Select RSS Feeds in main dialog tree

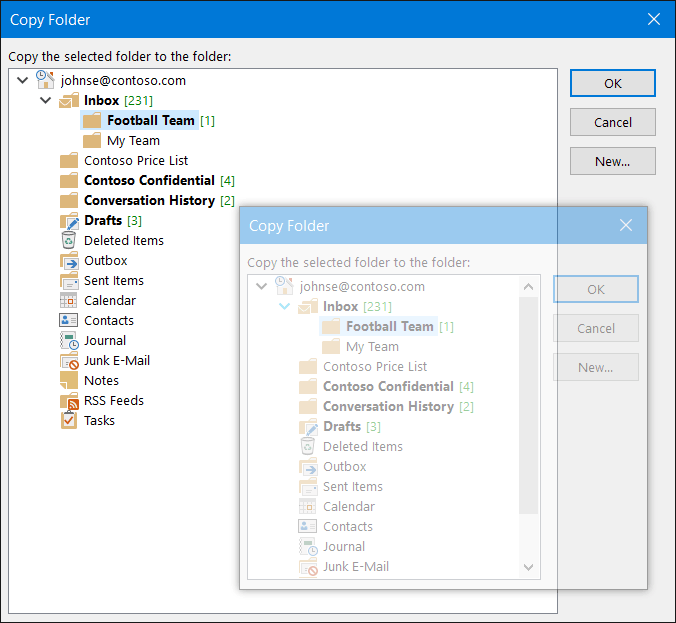(114, 401)
